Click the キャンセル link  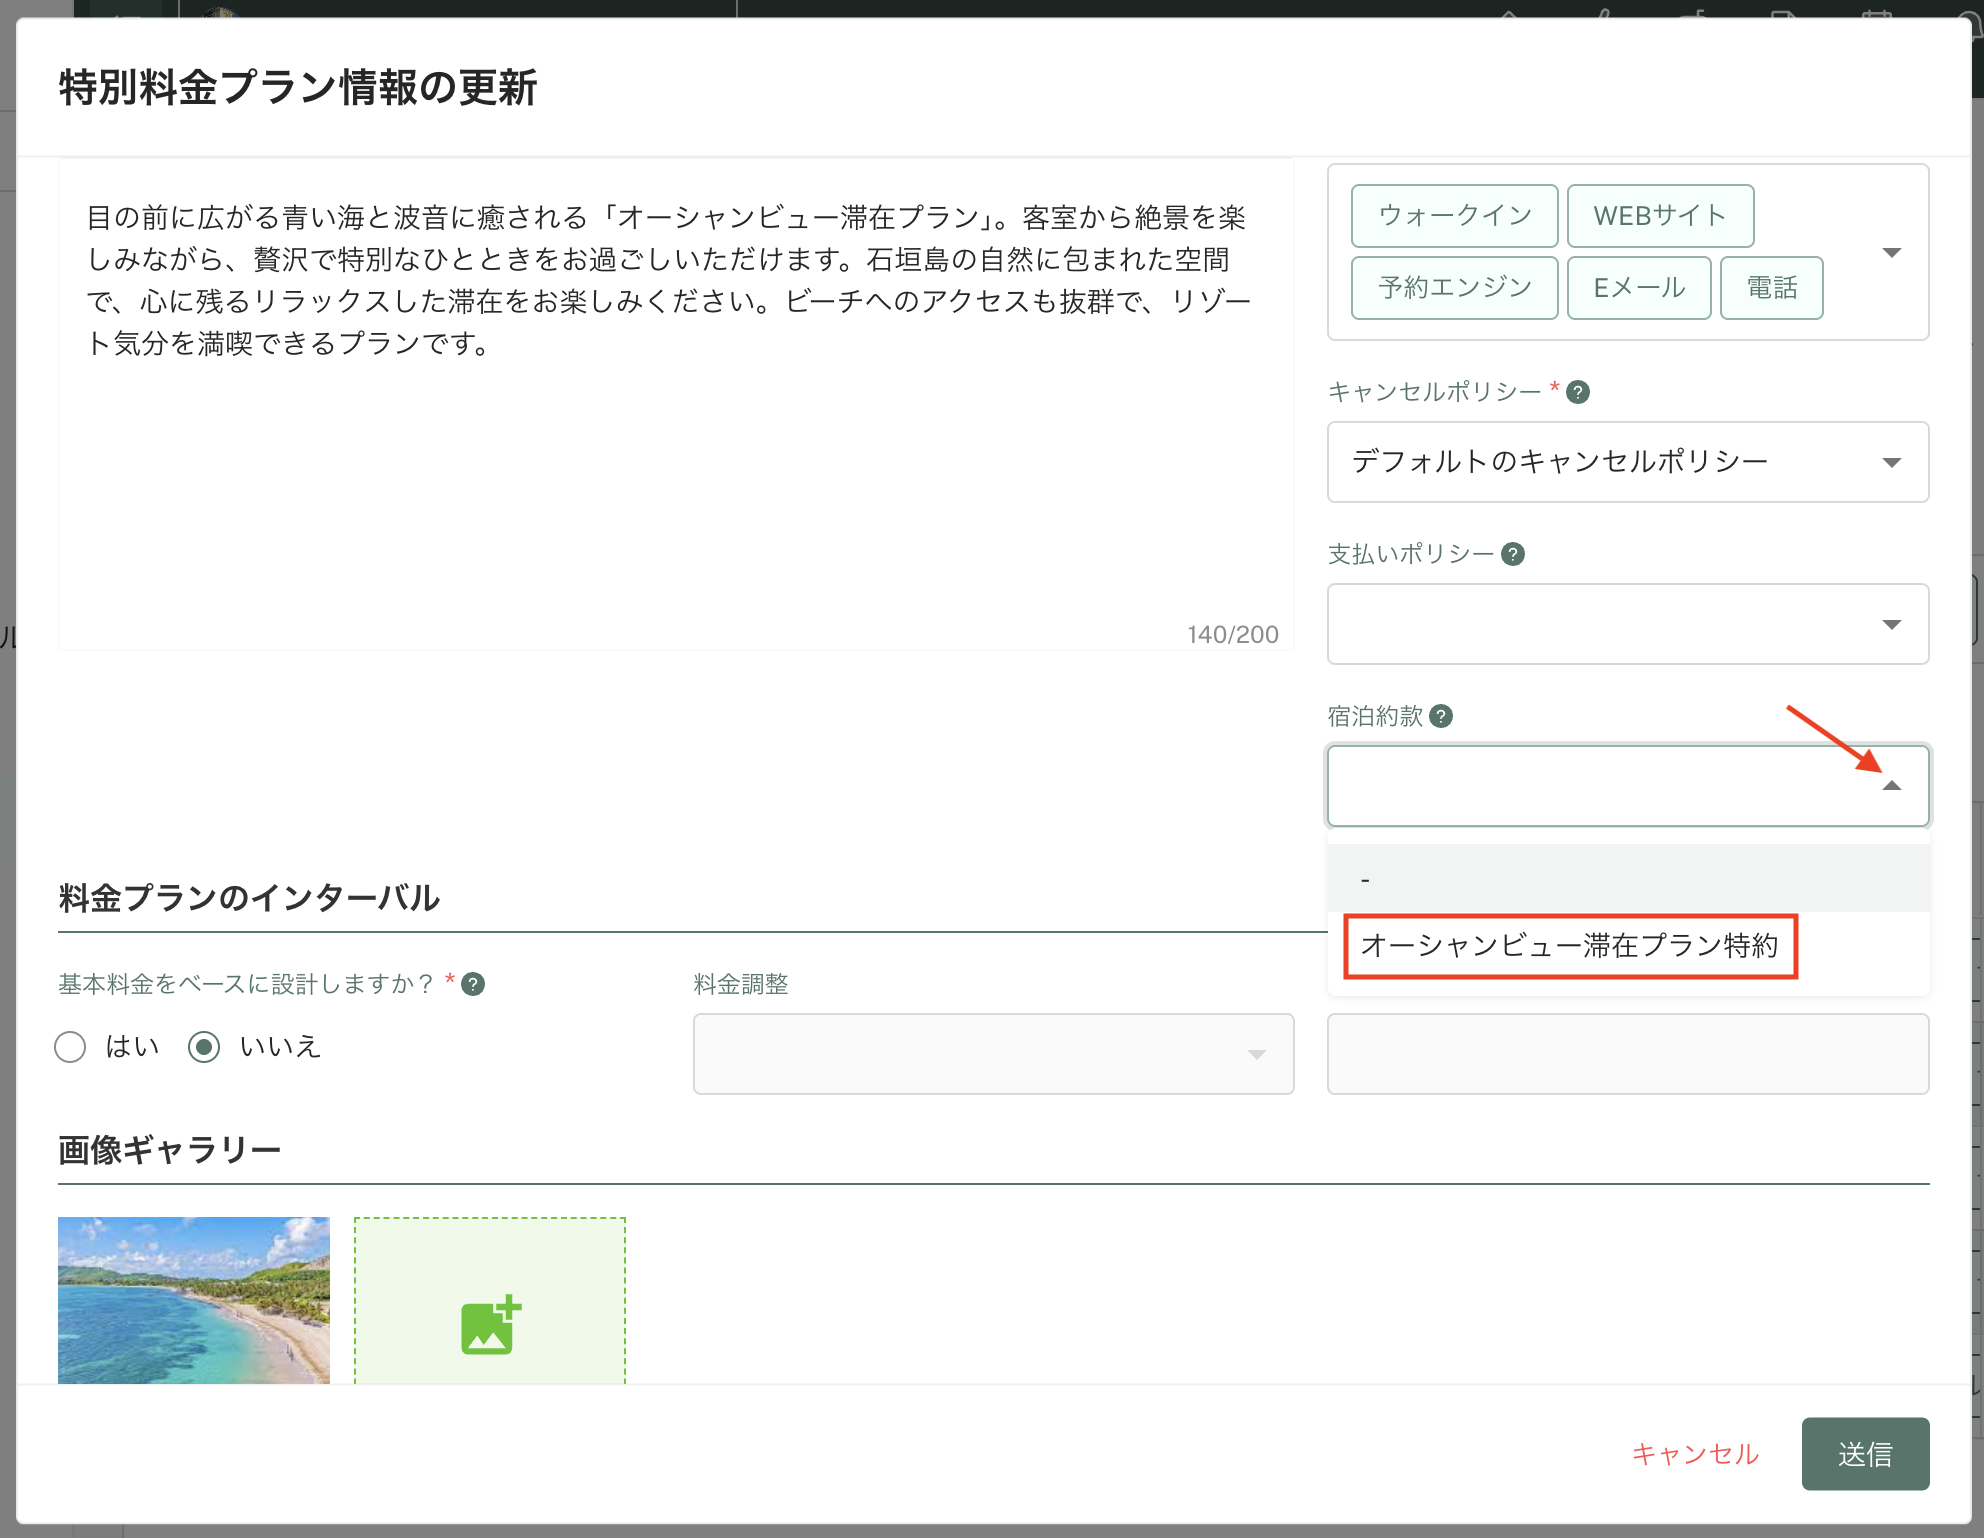[1695, 1454]
